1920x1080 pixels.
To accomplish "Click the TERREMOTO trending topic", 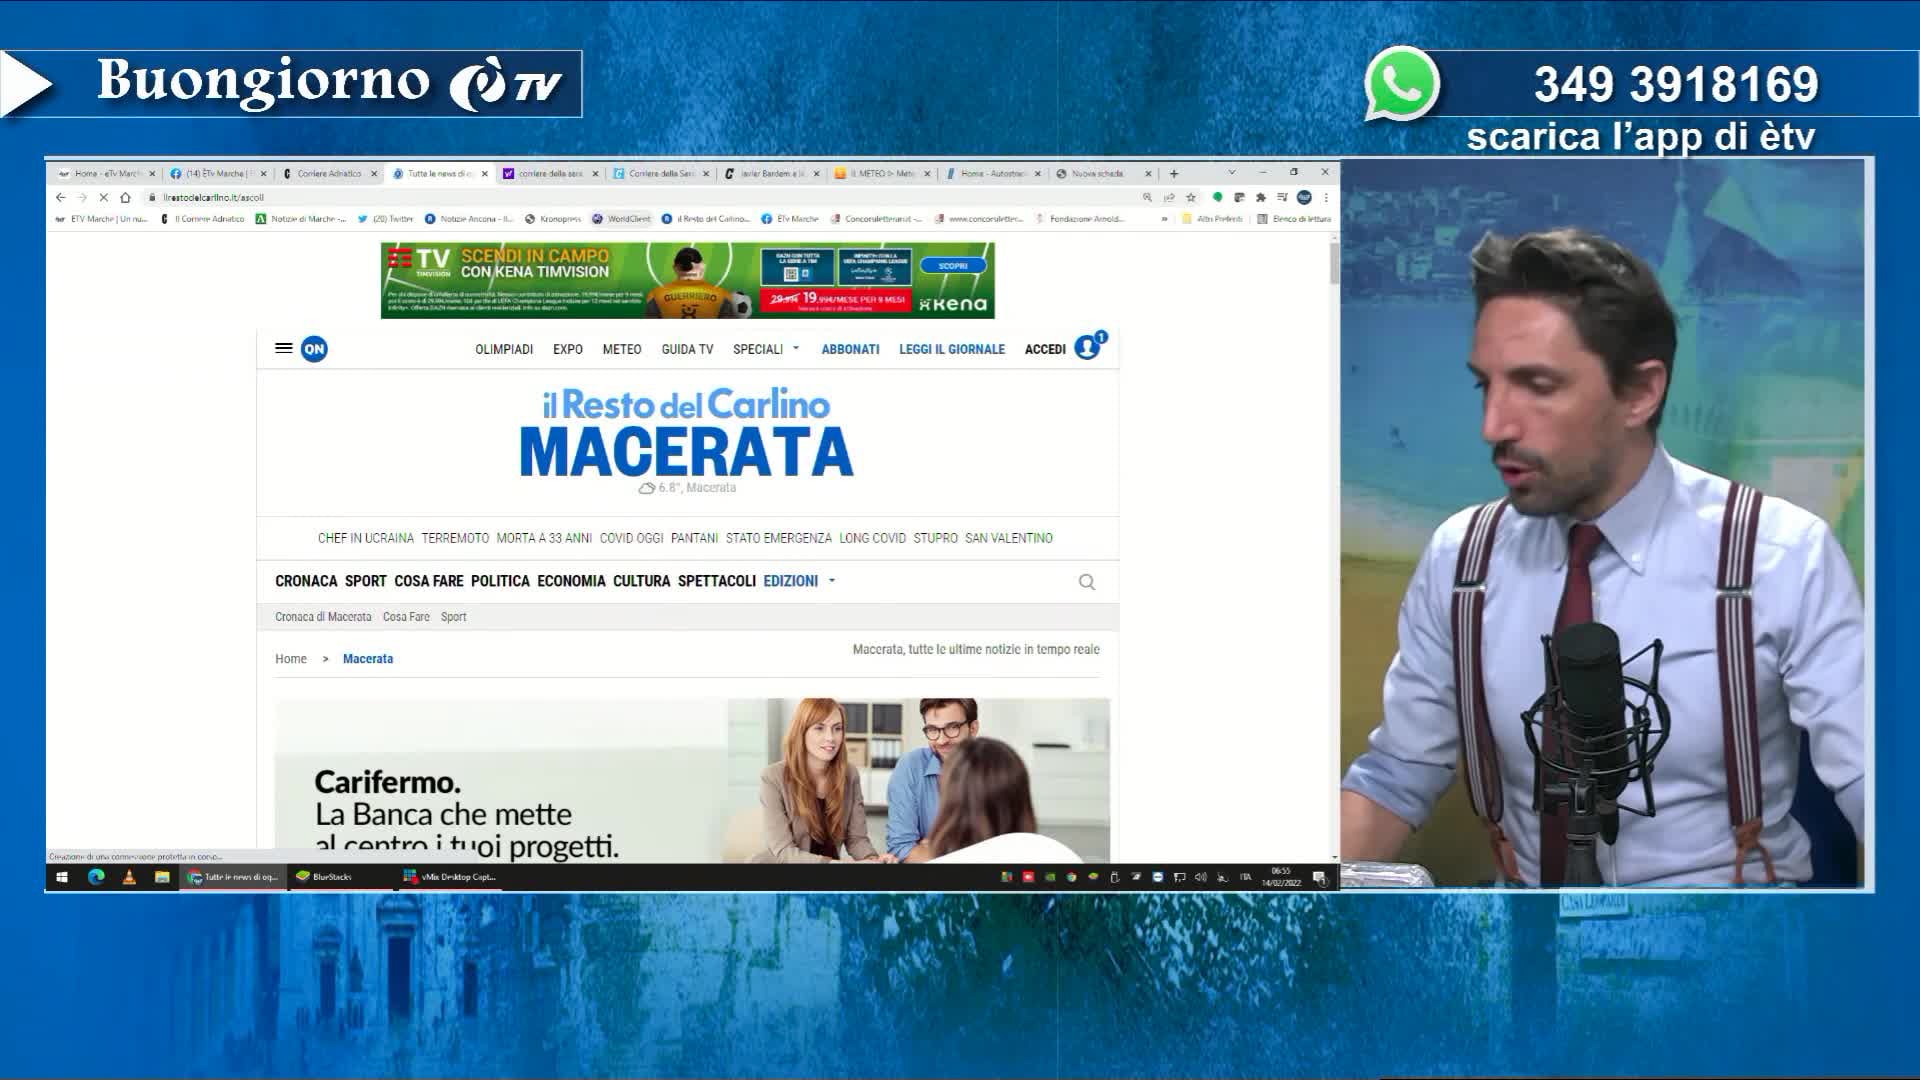I will point(455,538).
